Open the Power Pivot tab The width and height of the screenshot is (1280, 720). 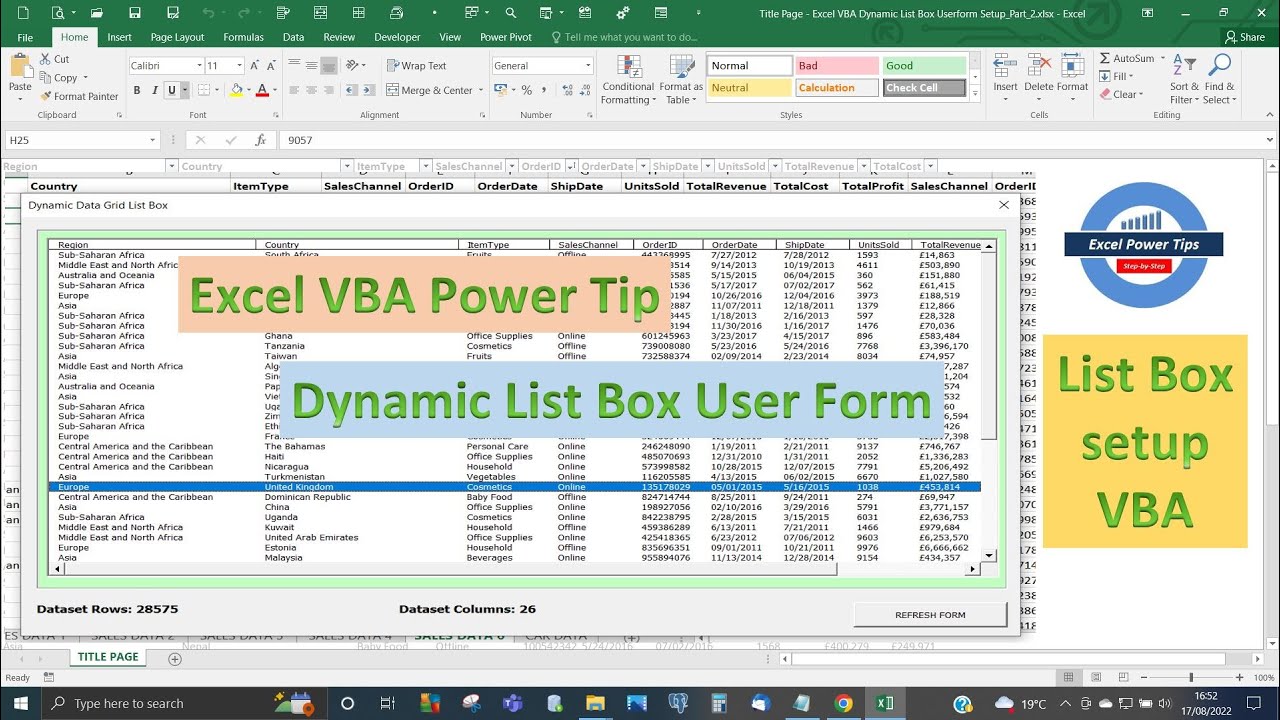[506, 37]
